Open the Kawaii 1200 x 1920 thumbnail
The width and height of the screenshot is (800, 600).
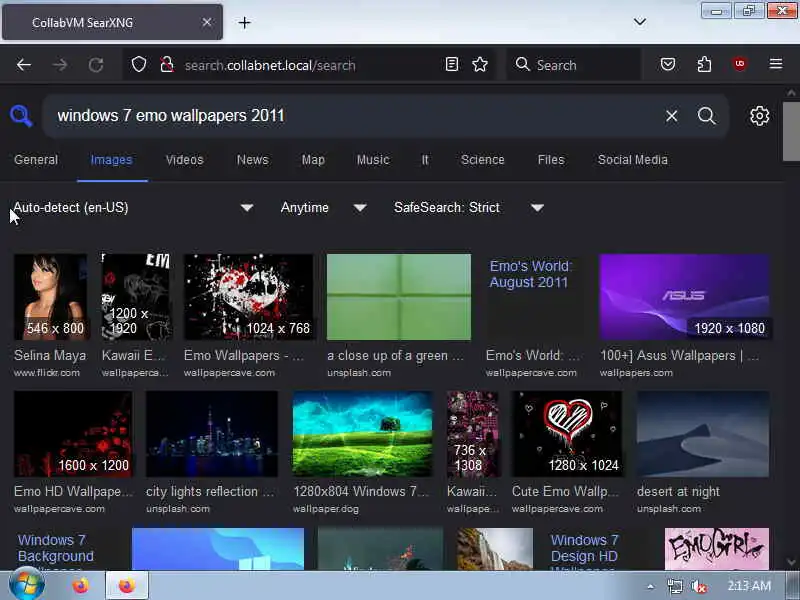[x=136, y=296]
